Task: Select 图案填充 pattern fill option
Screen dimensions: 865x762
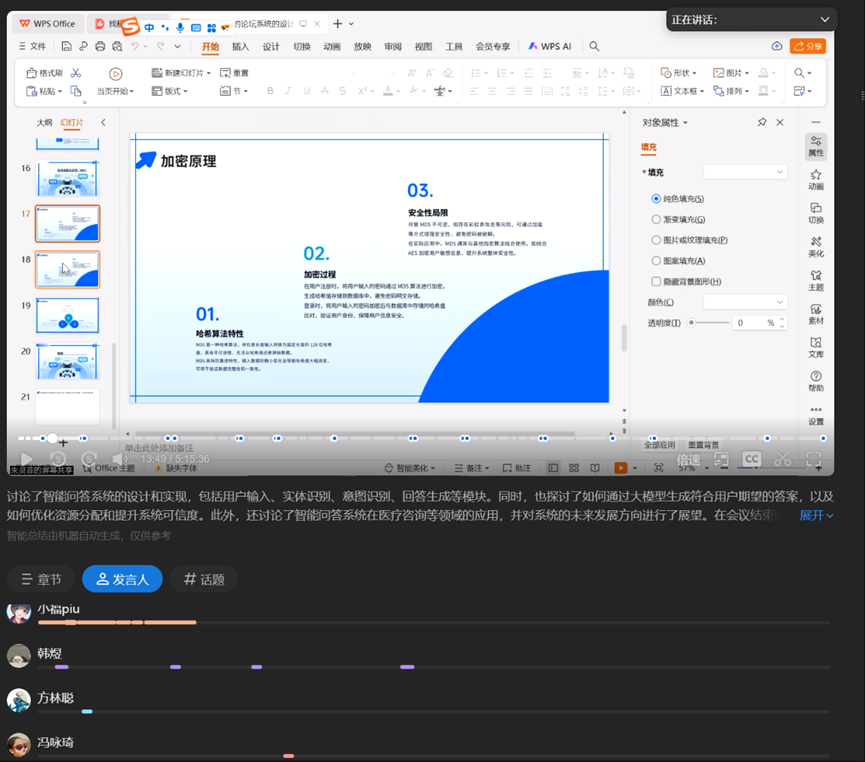Action: pos(656,261)
